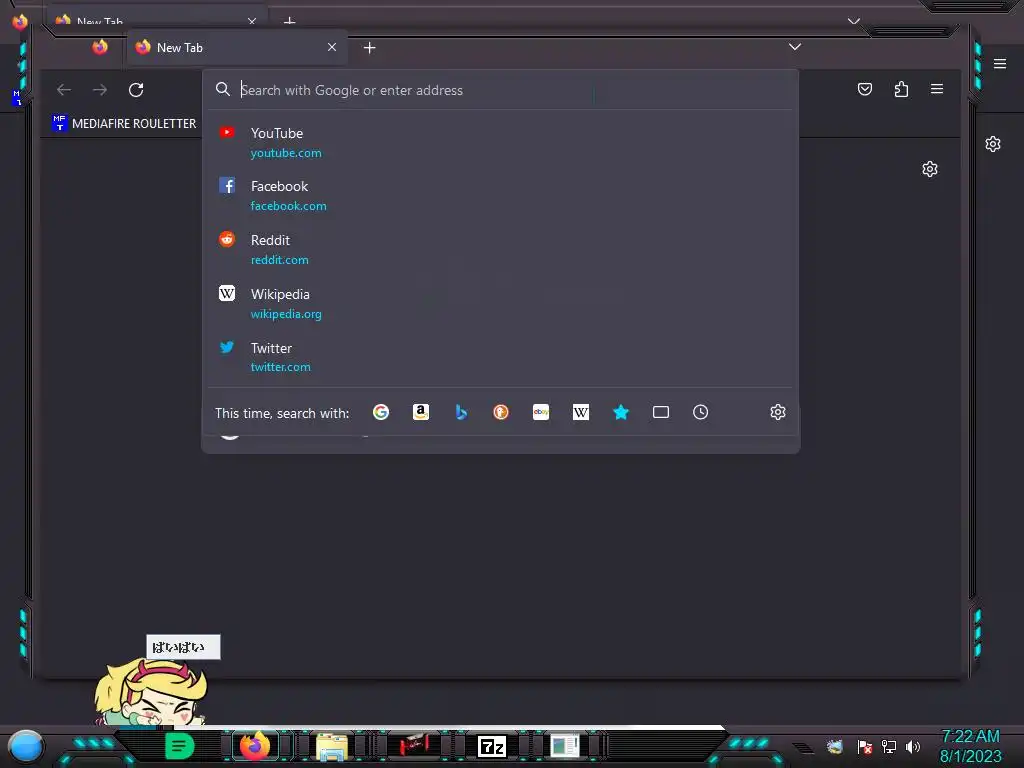Image resolution: width=1024 pixels, height=768 pixels.
Task: Select the background window's New Tab tab
Action: pos(157,20)
